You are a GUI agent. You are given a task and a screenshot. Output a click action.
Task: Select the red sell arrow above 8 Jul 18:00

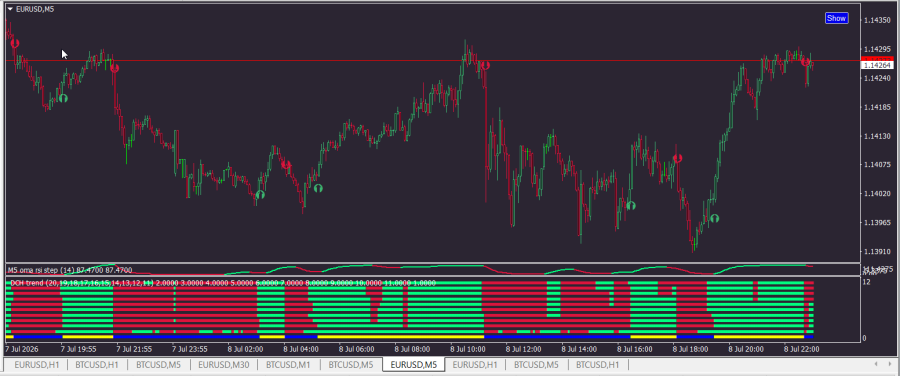tap(677, 158)
